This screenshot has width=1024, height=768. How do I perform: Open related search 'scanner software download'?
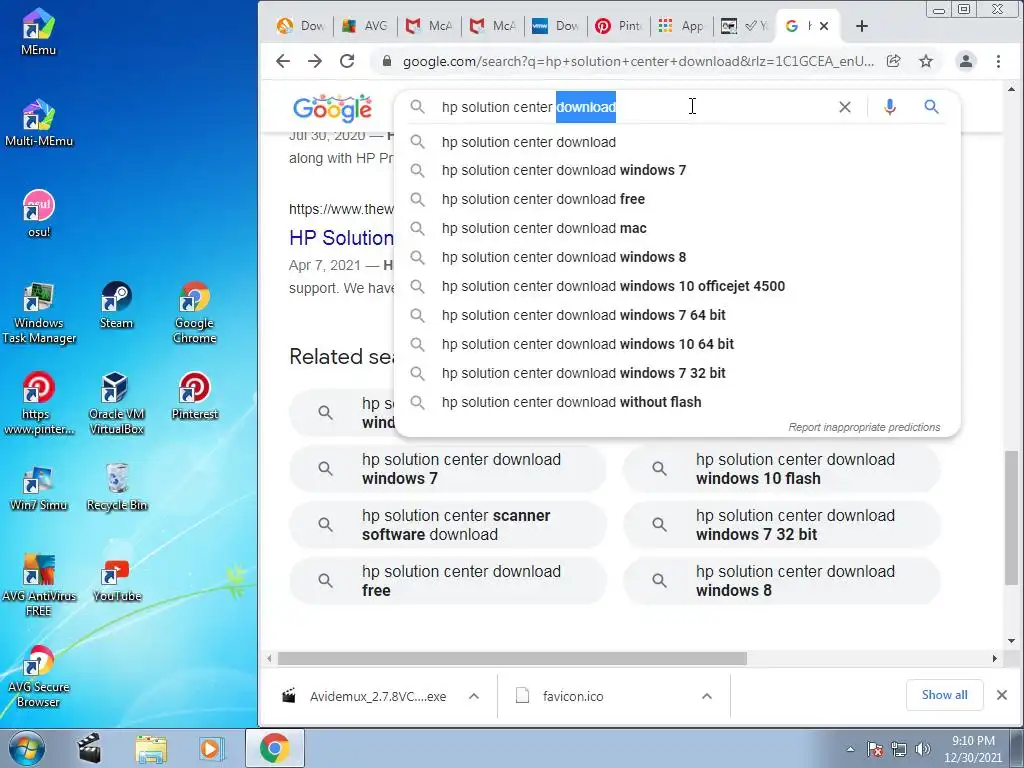(x=447, y=525)
